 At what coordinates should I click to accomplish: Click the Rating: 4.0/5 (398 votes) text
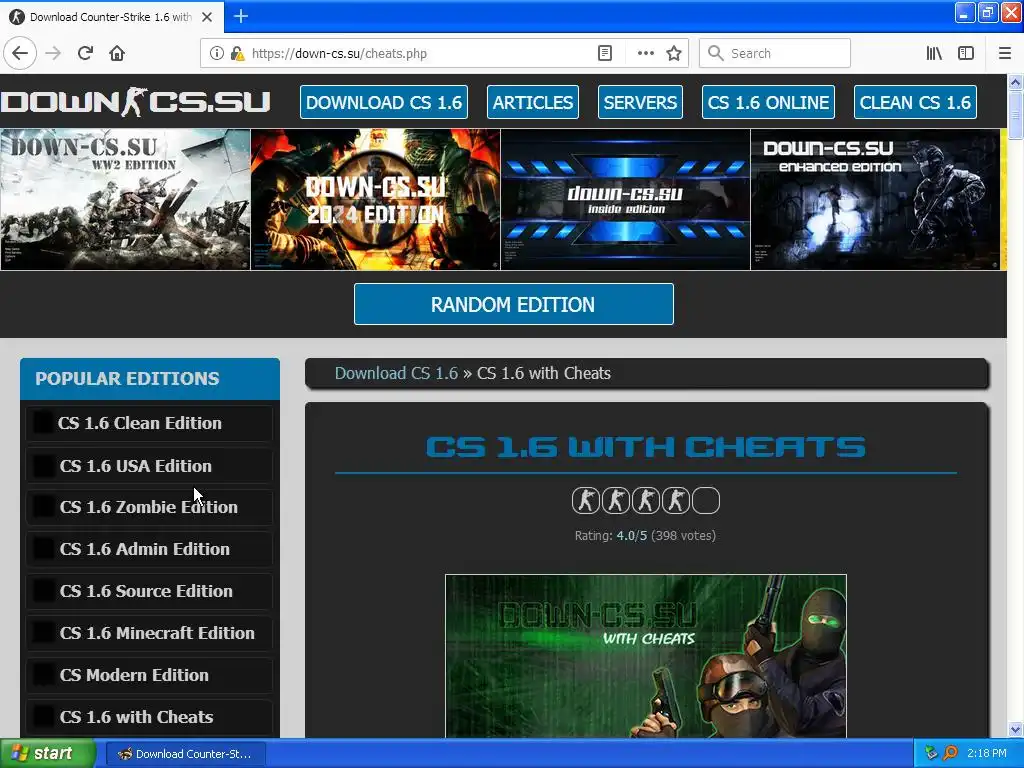click(x=645, y=536)
